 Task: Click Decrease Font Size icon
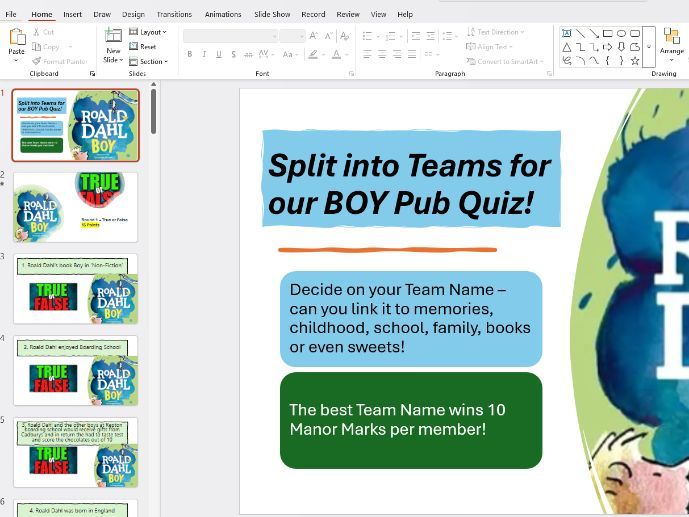[329, 36]
